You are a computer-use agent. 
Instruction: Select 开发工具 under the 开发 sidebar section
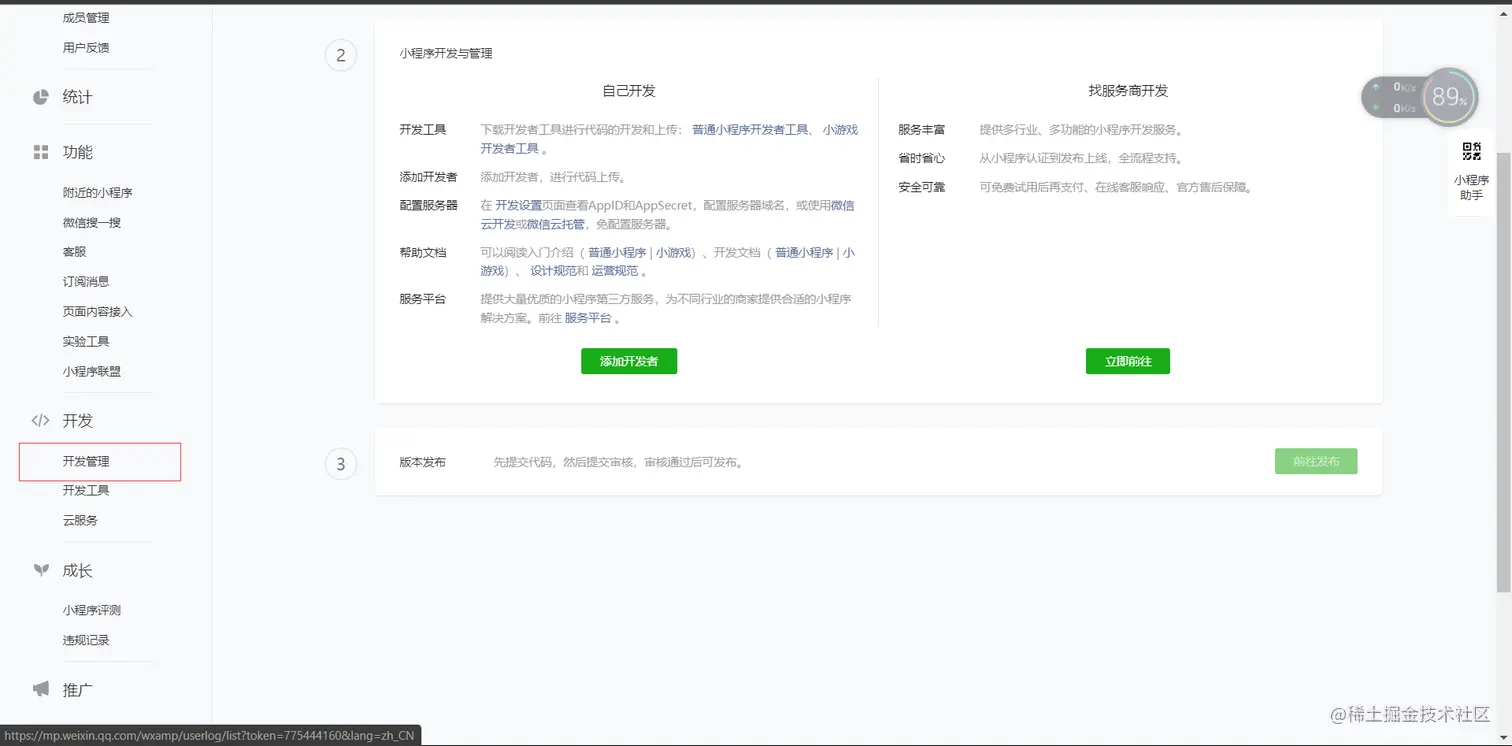point(86,491)
